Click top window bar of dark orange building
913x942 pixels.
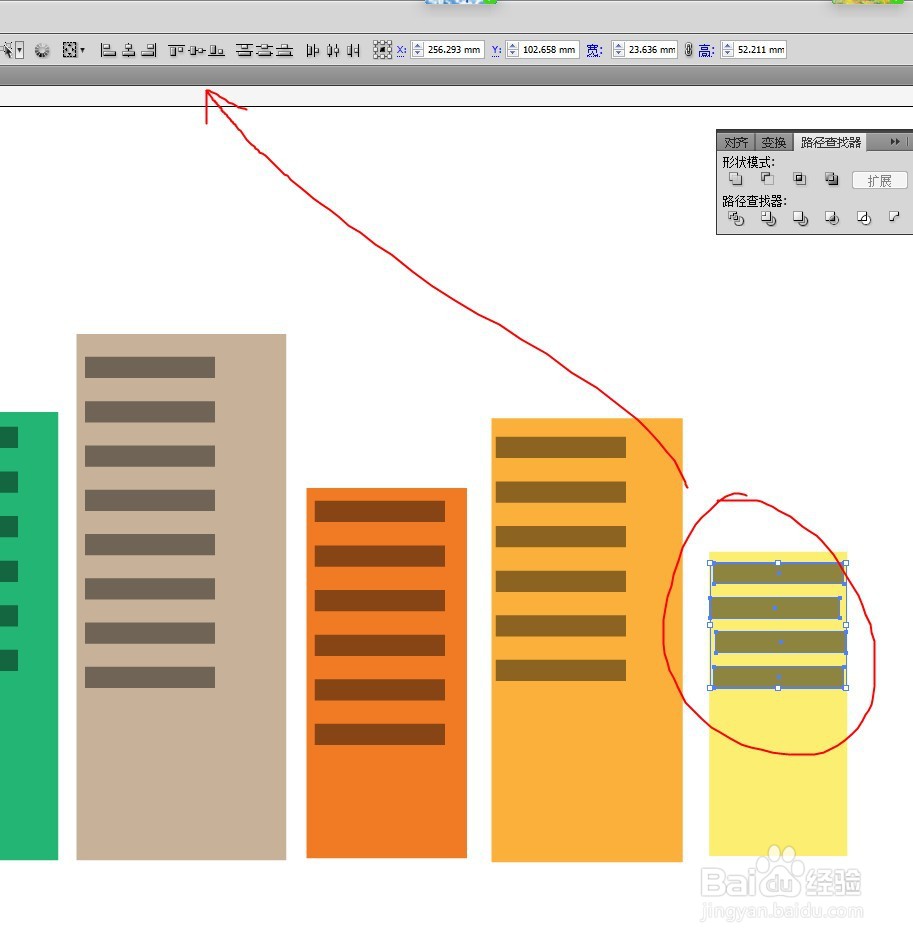pyautogui.click(x=380, y=511)
